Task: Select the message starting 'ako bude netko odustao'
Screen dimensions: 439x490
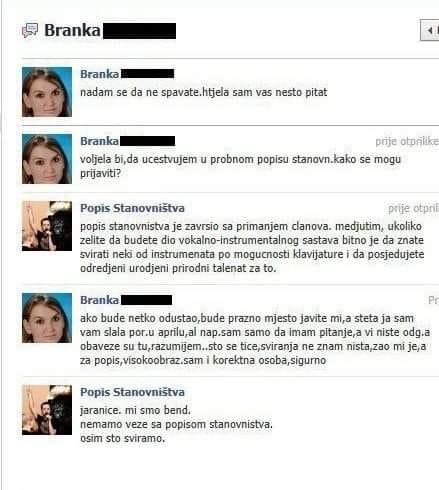Action: [255, 339]
